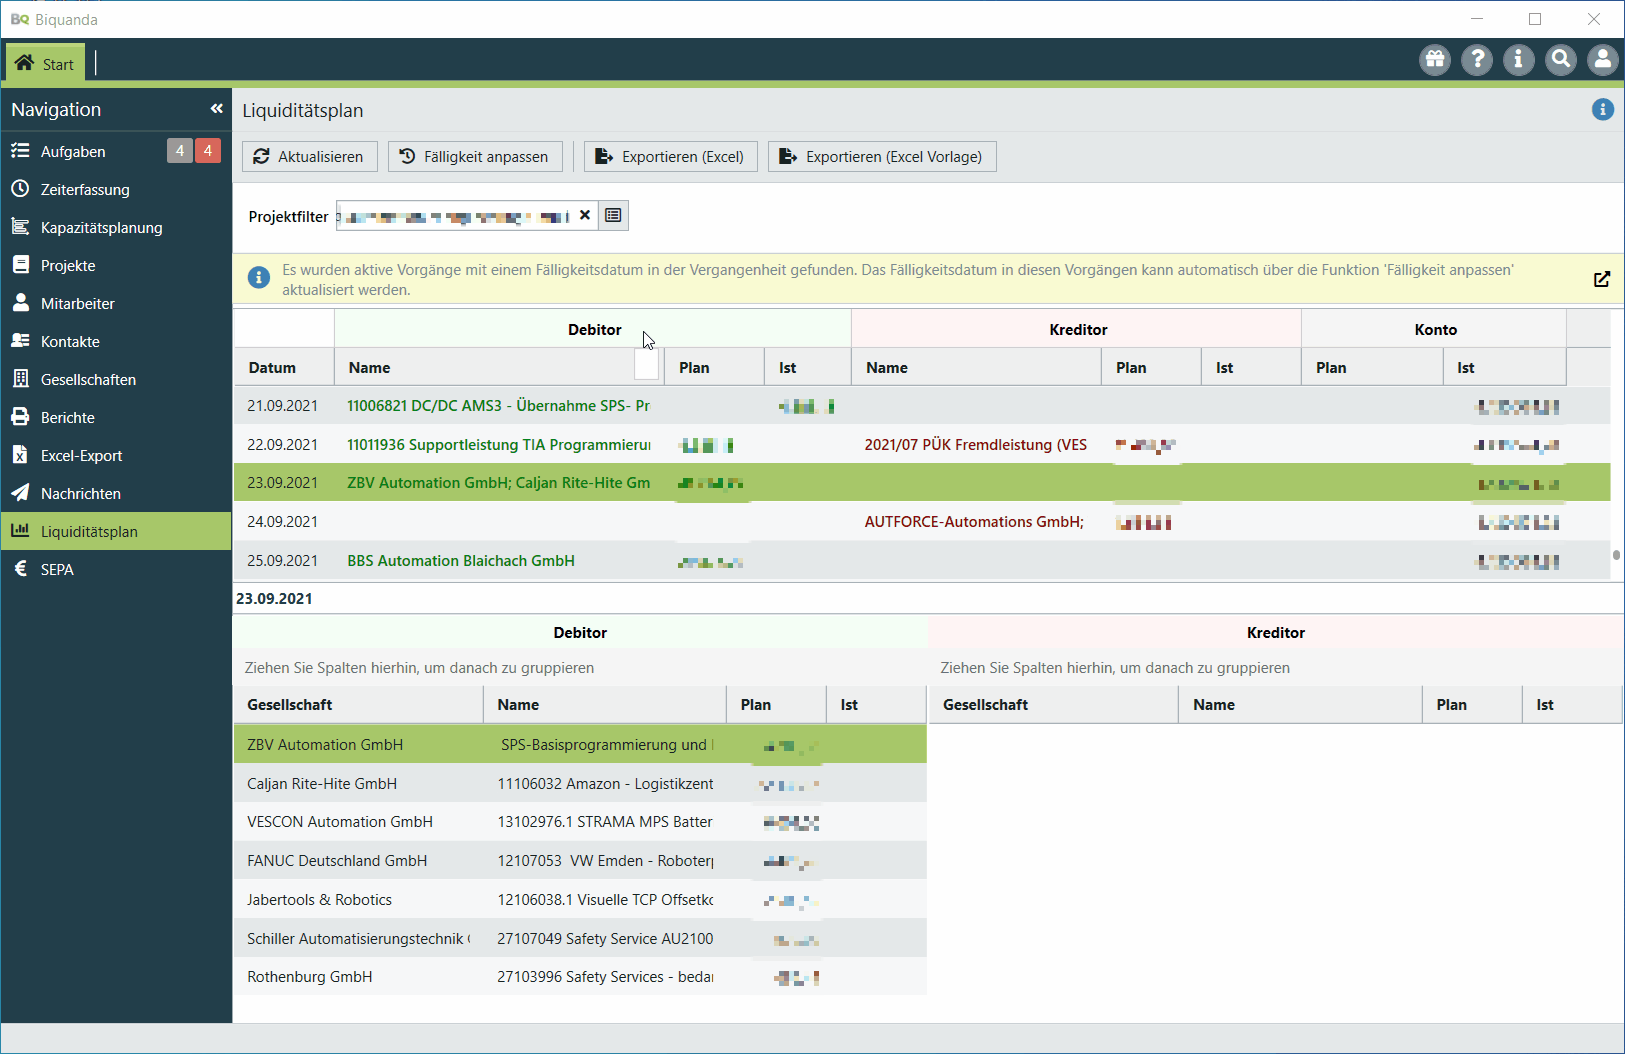
Task: Open the Start tab
Action: (x=45, y=64)
